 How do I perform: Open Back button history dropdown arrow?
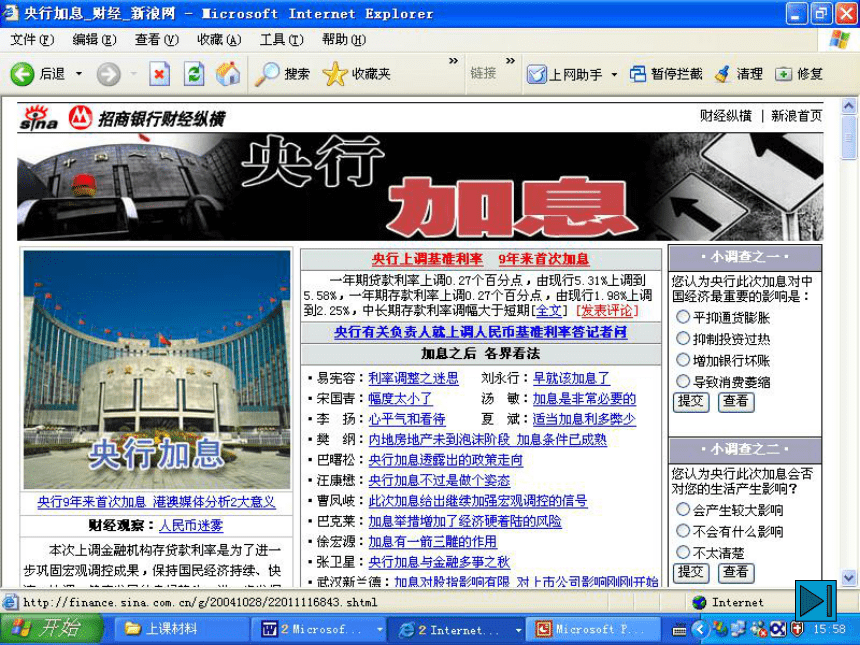[79, 73]
